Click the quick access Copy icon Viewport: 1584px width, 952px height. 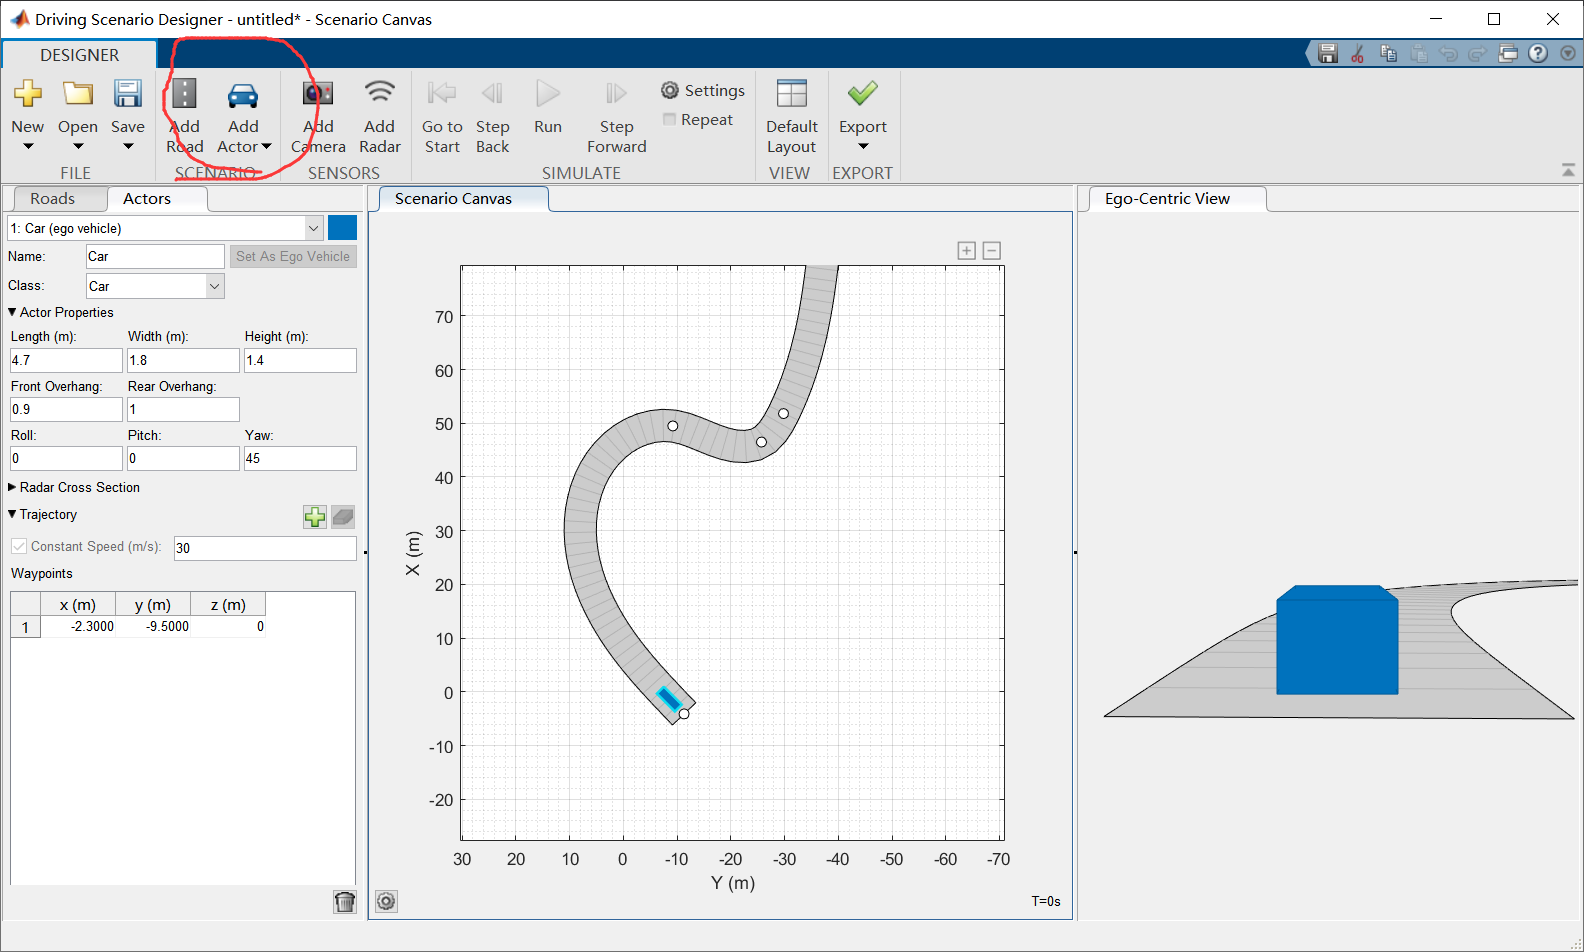(x=1388, y=54)
